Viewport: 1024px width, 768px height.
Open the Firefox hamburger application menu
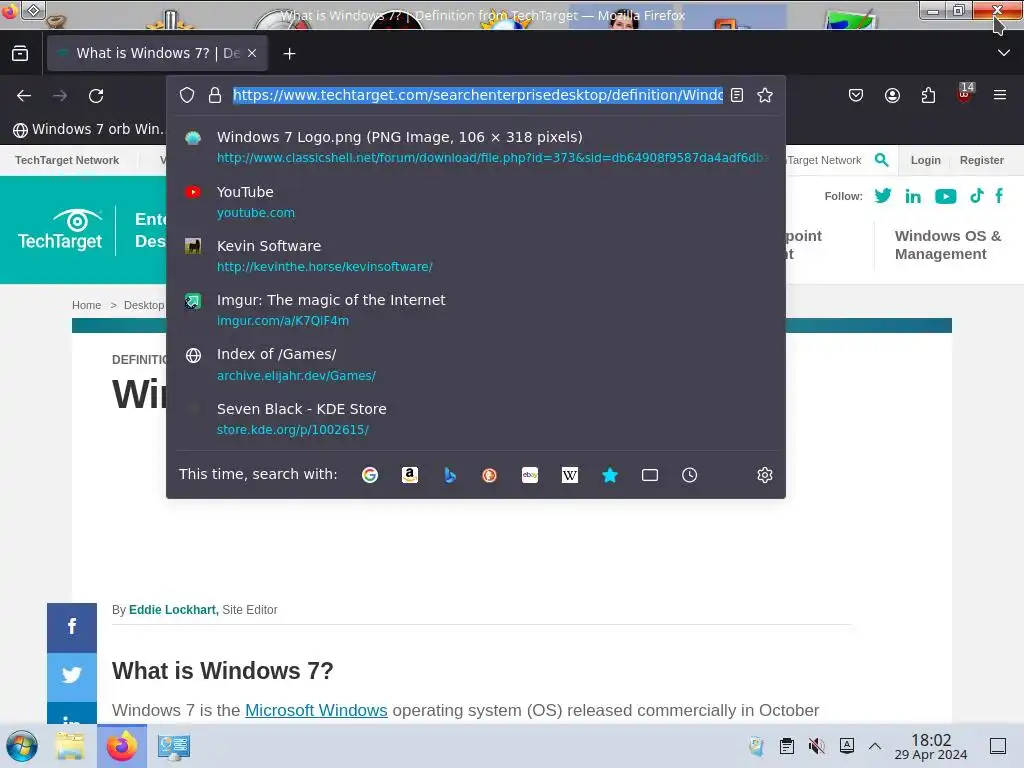point(1000,96)
